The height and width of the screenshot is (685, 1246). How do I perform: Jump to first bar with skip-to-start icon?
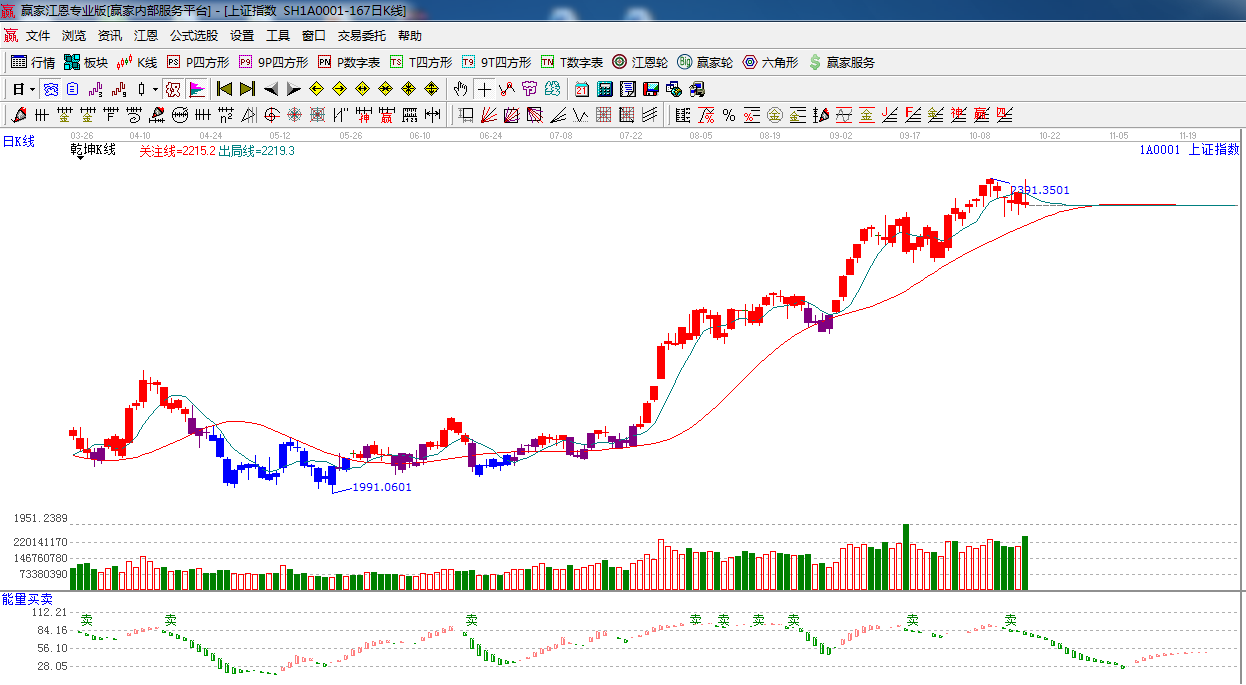224,89
